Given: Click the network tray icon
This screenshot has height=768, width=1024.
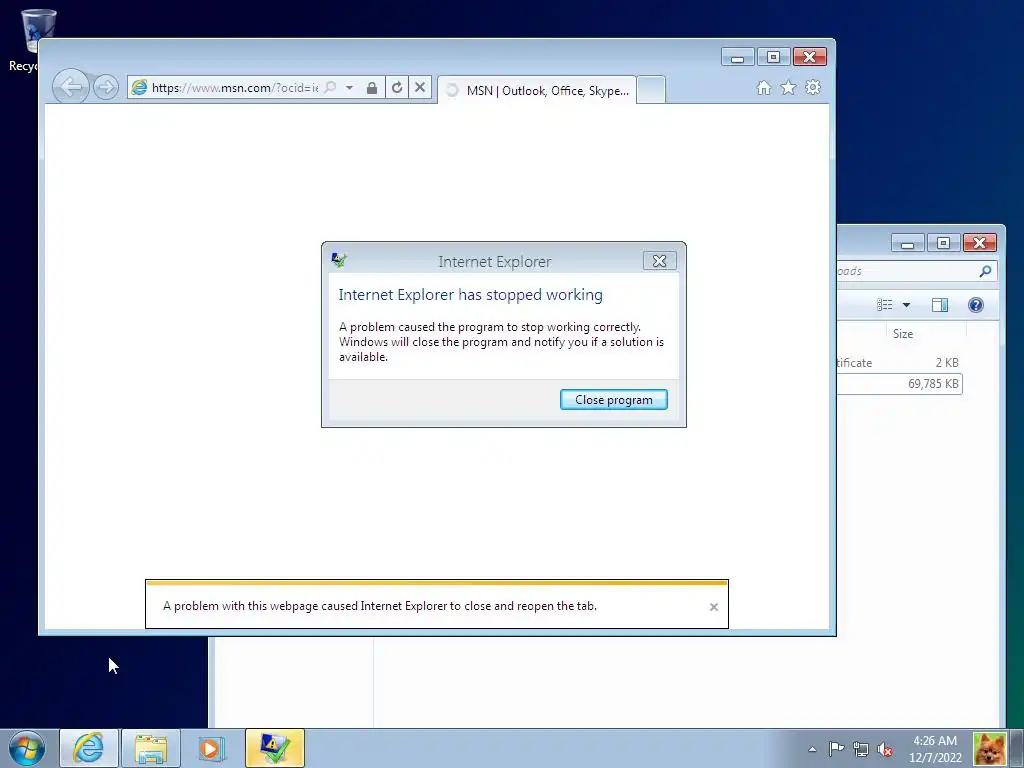Looking at the screenshot, I should click(x=861, y=750).
